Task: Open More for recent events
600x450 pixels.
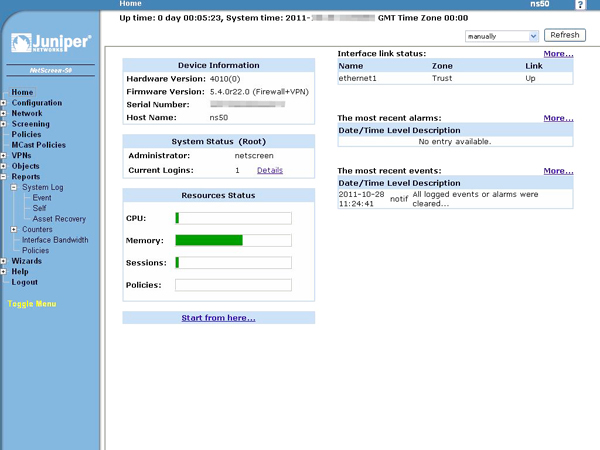Action: click(558, 171)
